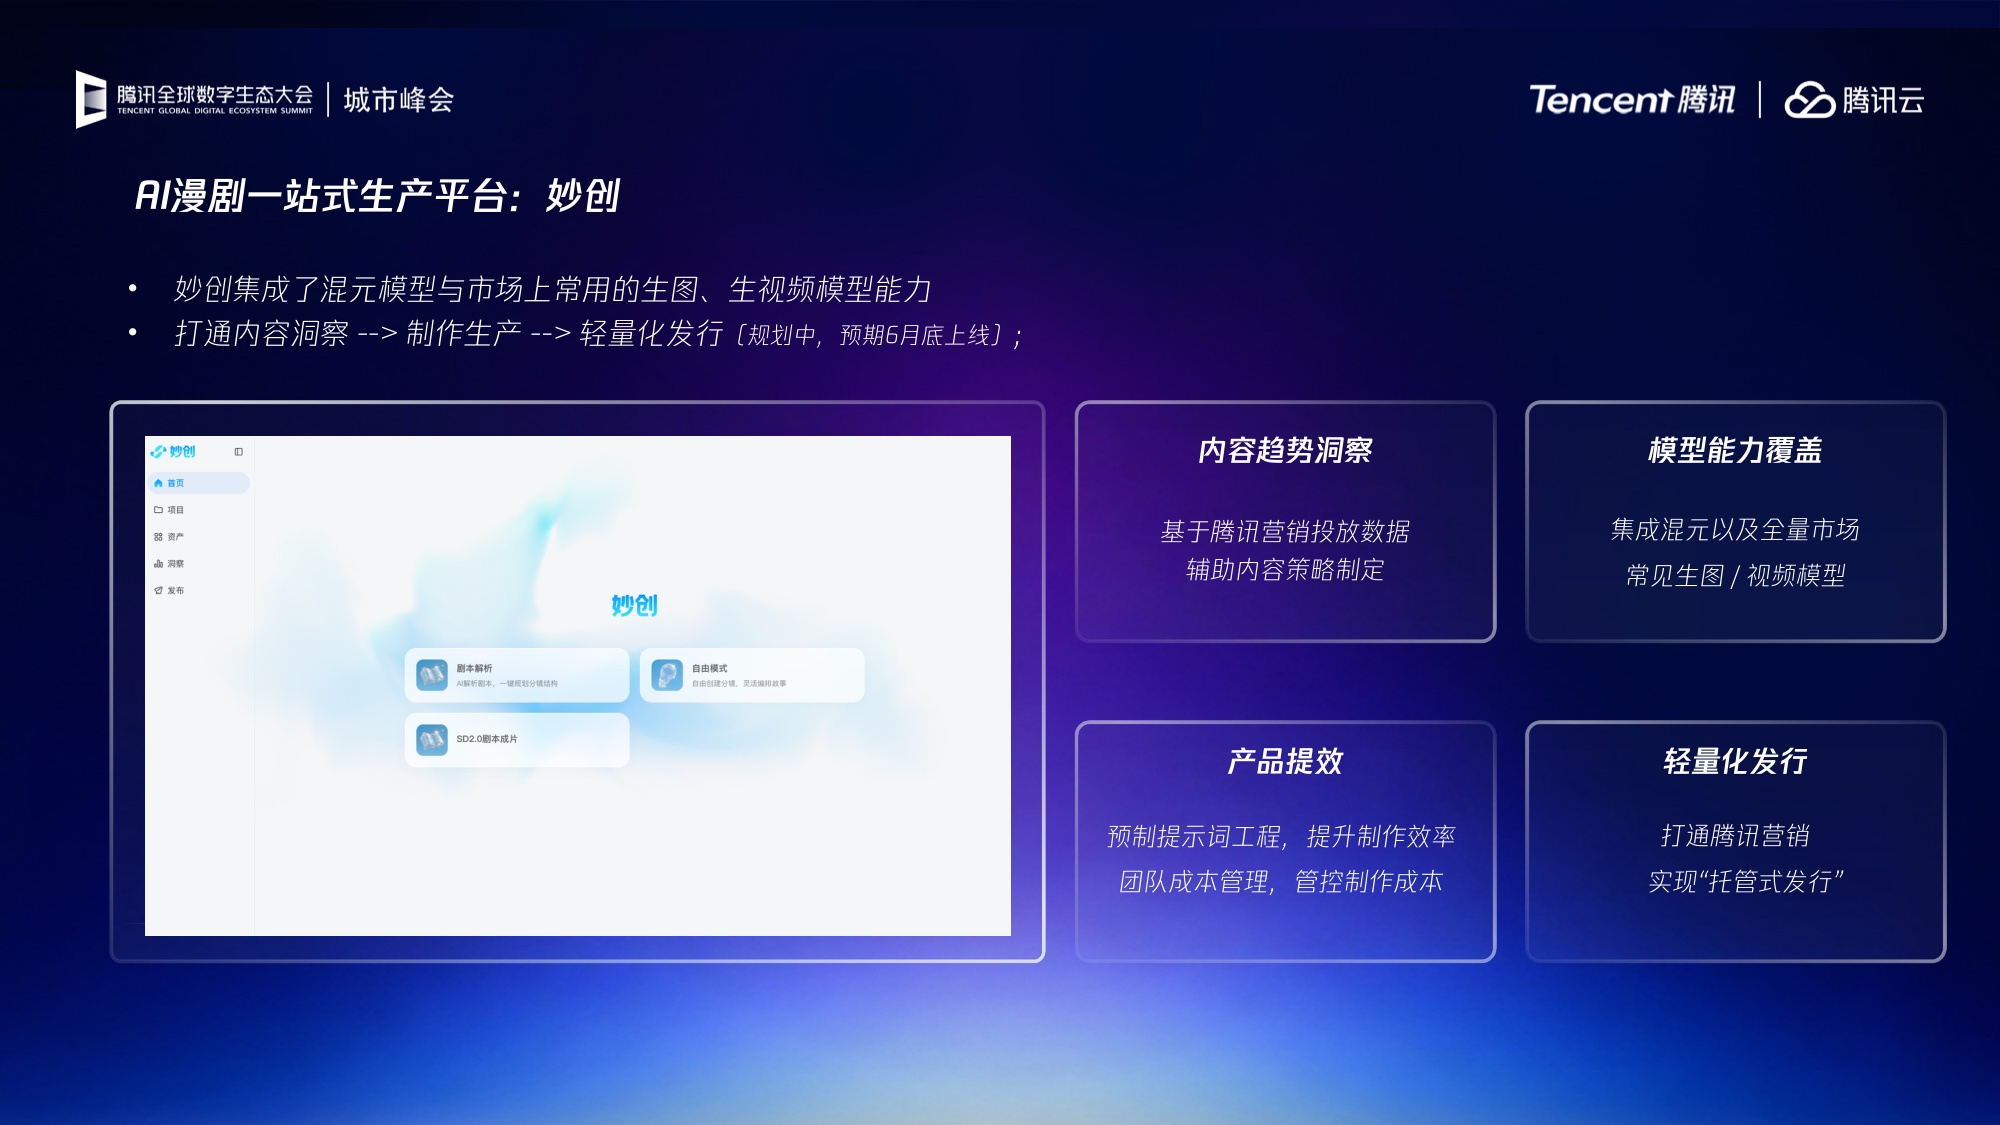Click the line "集成混元以及全量市场"

coord(1735,529)
